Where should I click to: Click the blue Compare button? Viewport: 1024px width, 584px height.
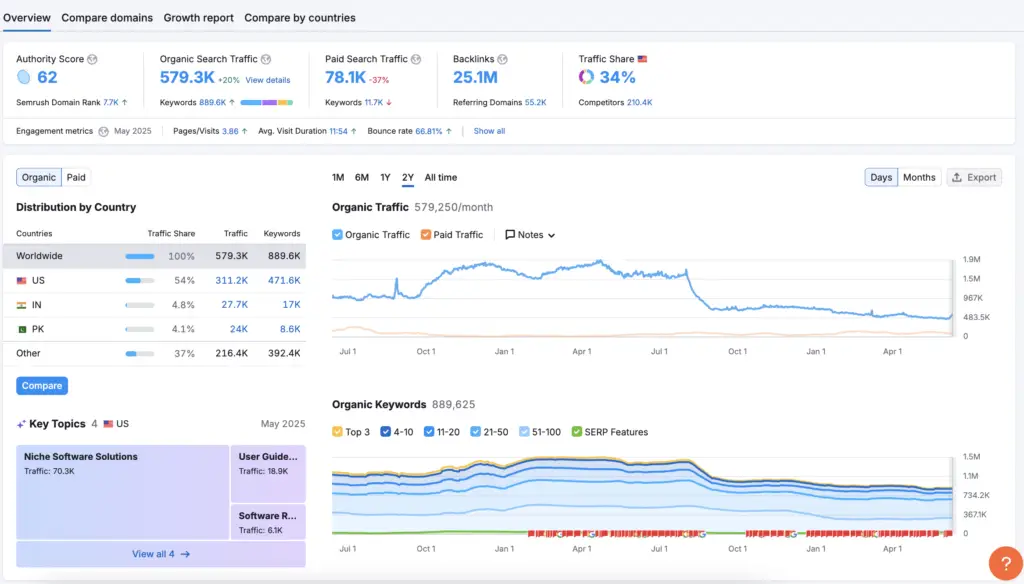[x=42, y=385]
